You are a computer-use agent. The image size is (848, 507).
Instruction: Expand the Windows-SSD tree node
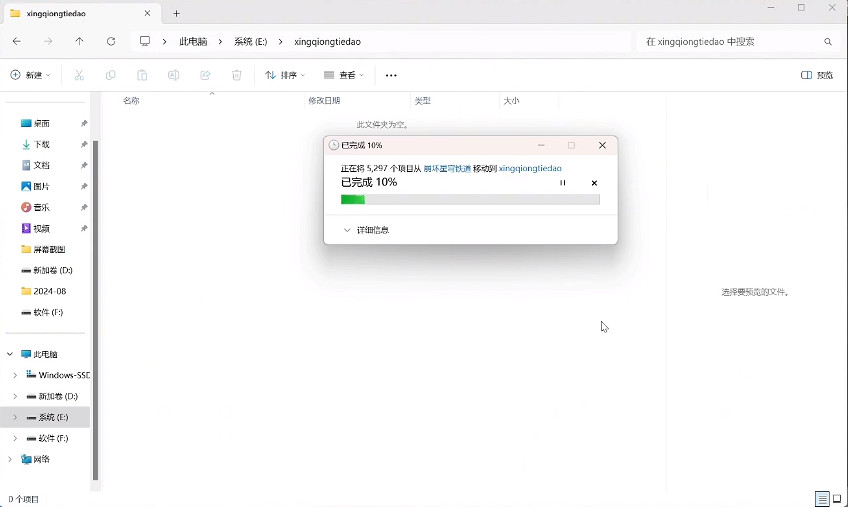click(x=15, y=375)
